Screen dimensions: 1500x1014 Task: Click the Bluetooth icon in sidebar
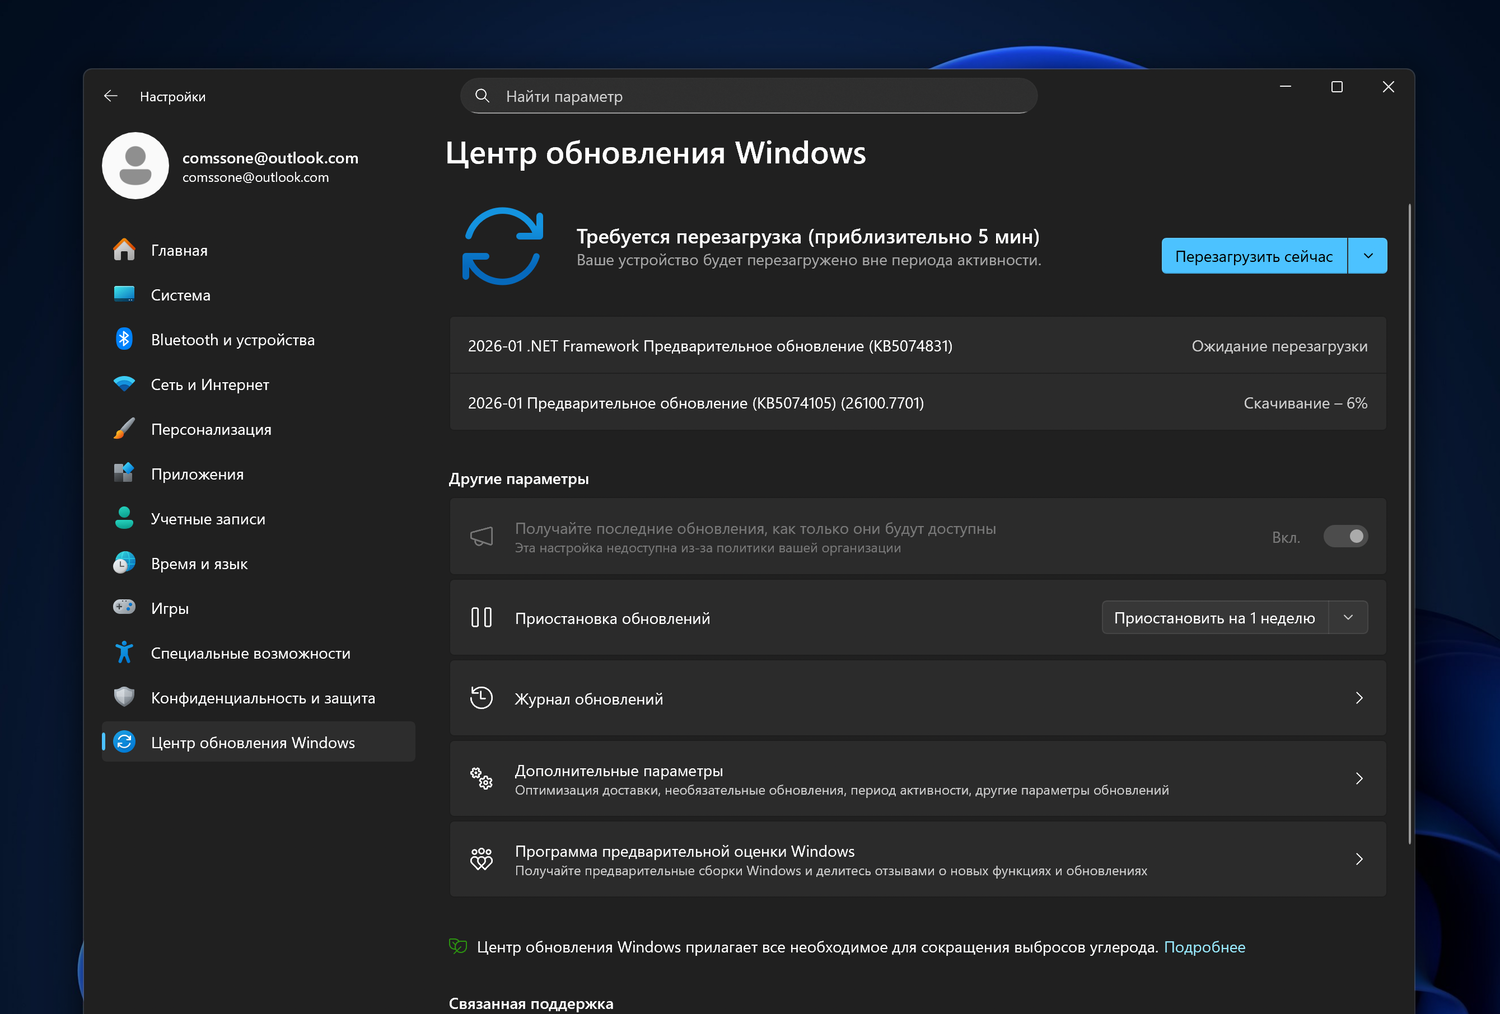[124, 339]
